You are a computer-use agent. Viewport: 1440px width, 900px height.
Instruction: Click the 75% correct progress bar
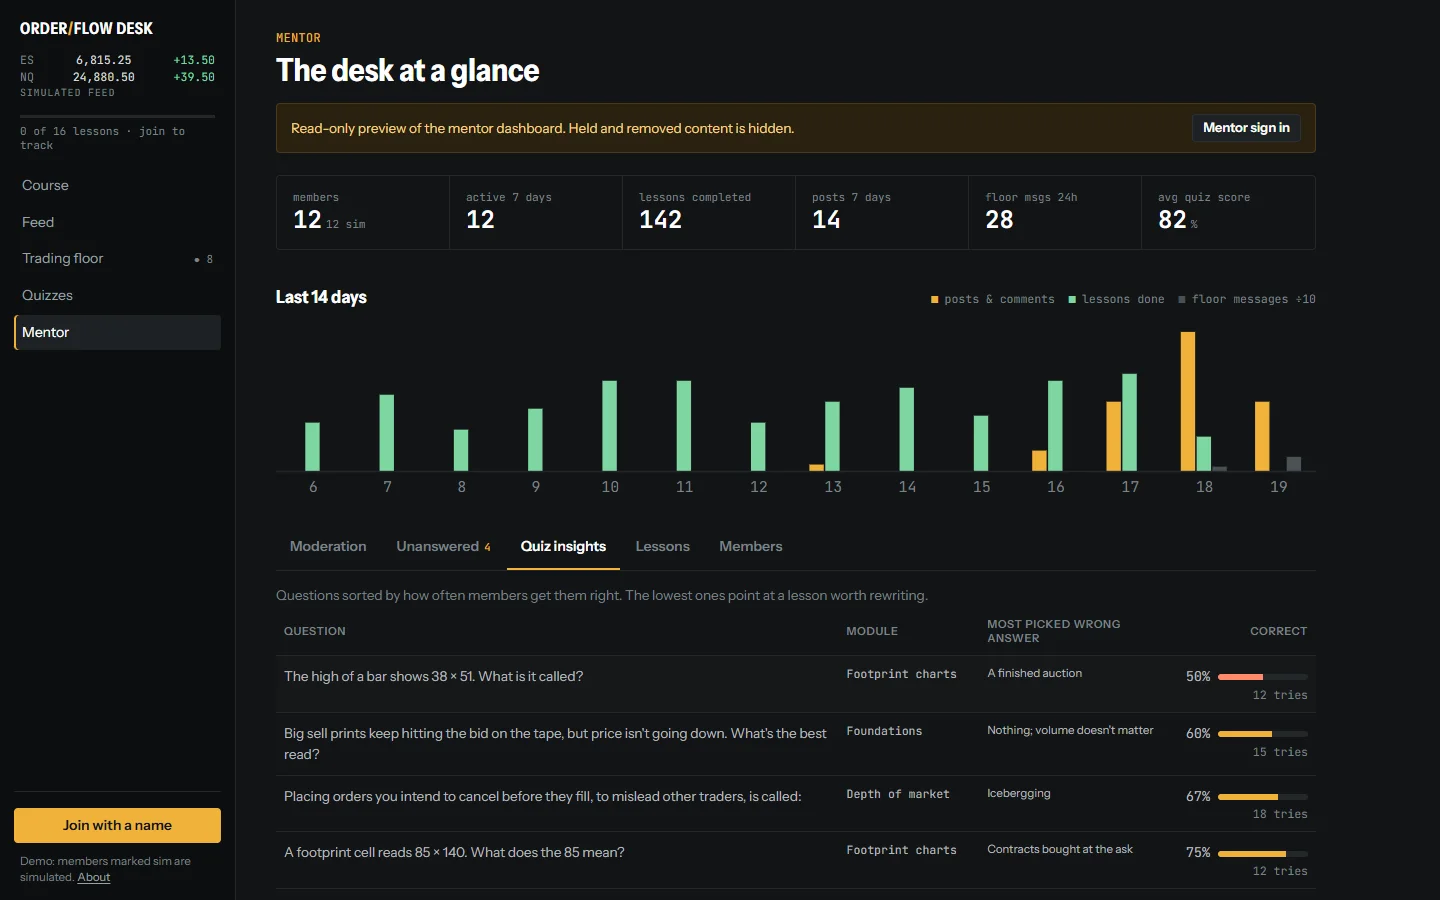1262,853
